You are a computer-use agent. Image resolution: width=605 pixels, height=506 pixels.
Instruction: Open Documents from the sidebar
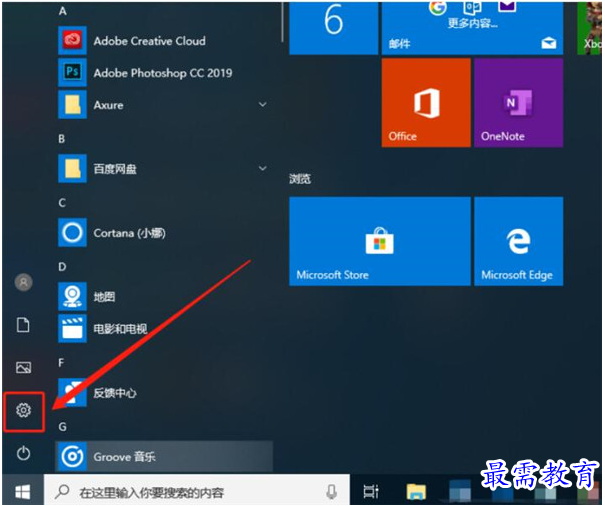[x=23, y=325]
